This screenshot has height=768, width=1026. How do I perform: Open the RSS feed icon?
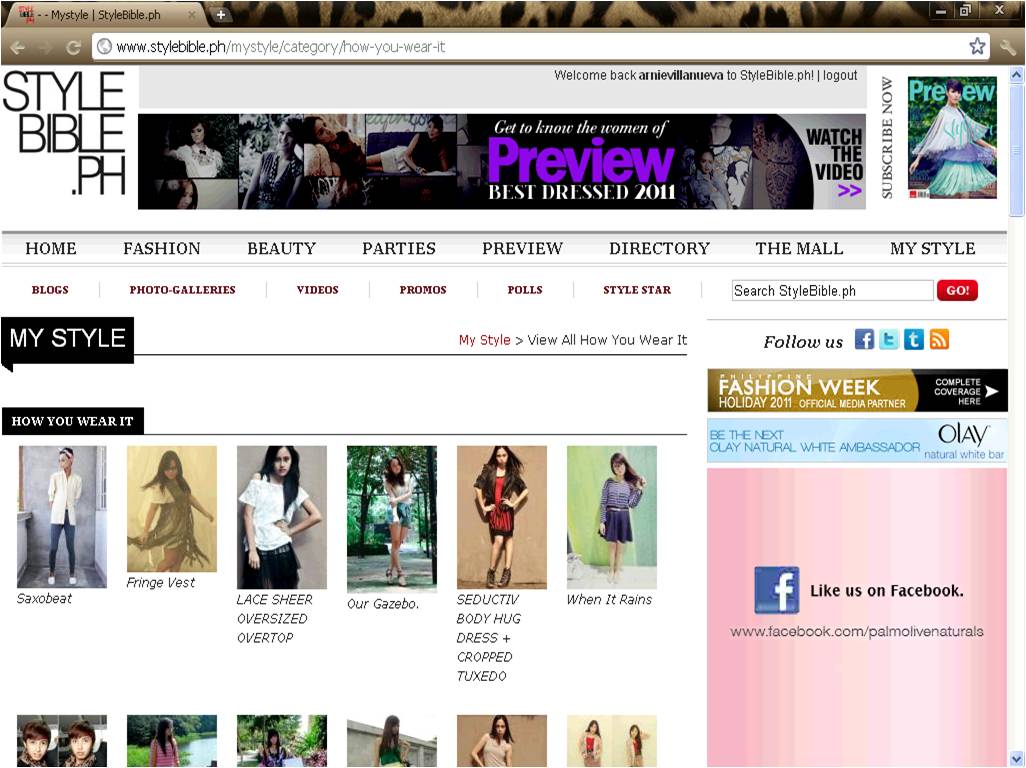(x=939, y=340)
